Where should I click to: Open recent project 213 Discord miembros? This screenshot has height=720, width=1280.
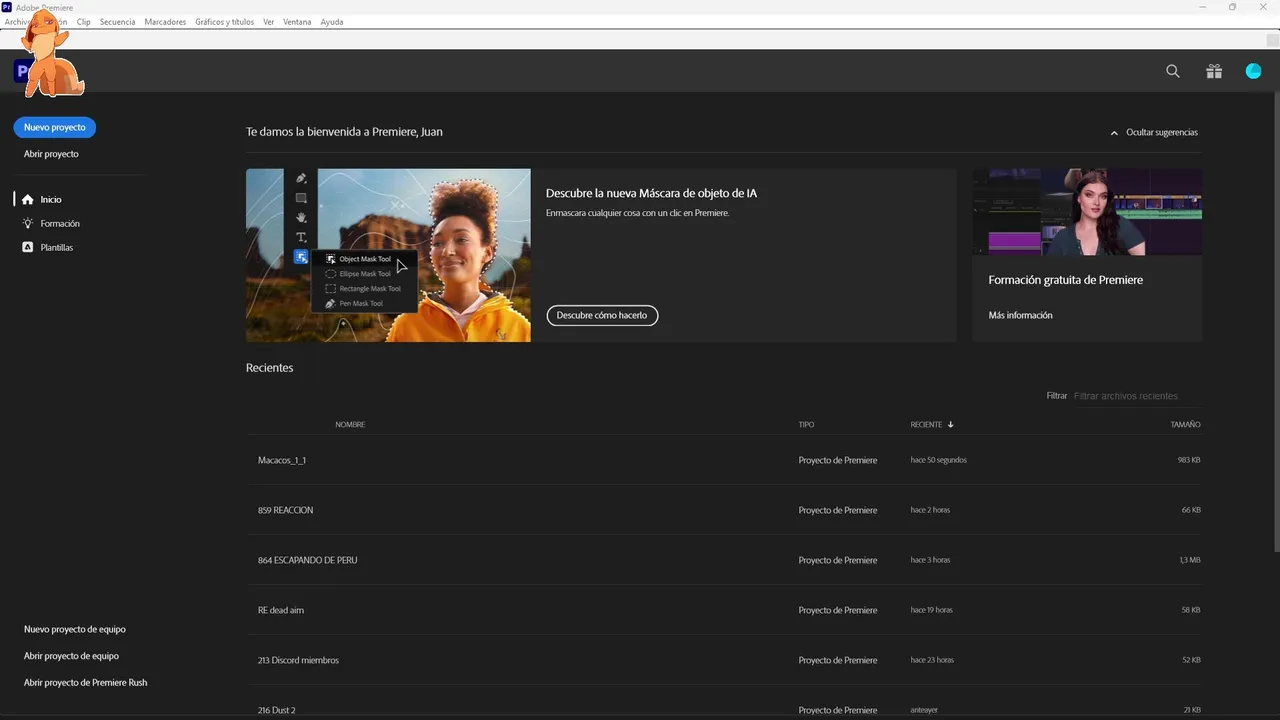(724, 660)
